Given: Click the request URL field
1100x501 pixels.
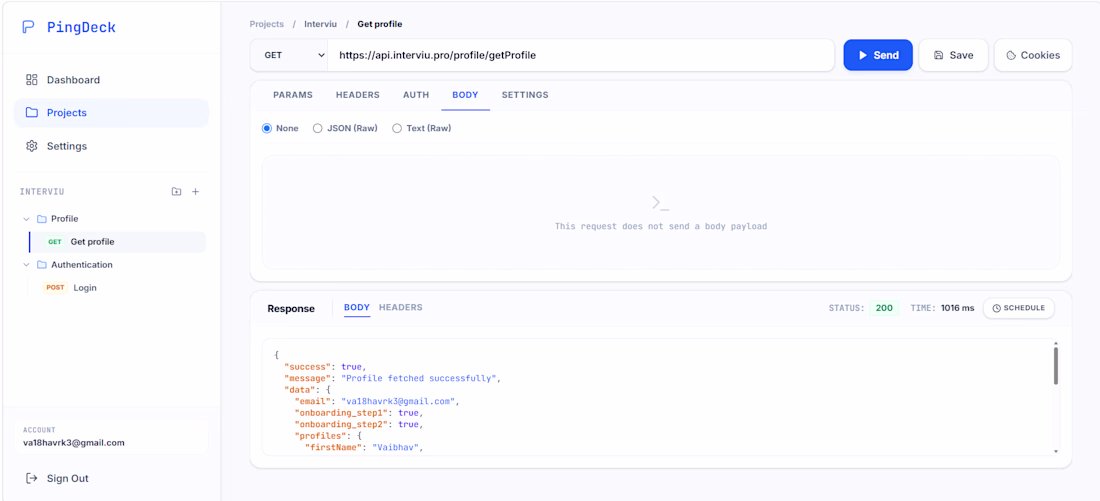Looking at the screenshot, I should coord(581,55).
